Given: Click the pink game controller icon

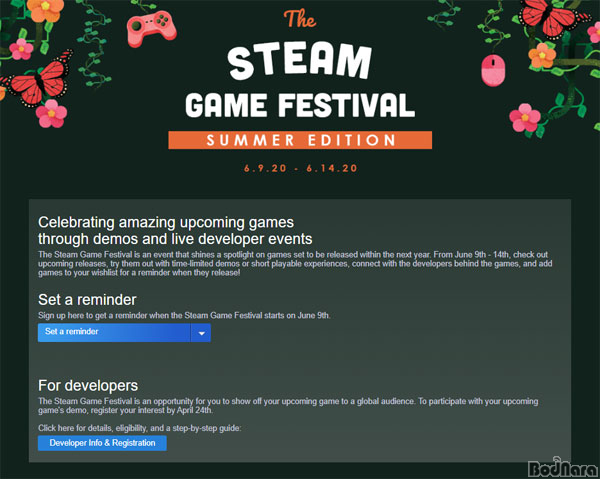Looking at the screenshot, I should [x=152, y=29].
